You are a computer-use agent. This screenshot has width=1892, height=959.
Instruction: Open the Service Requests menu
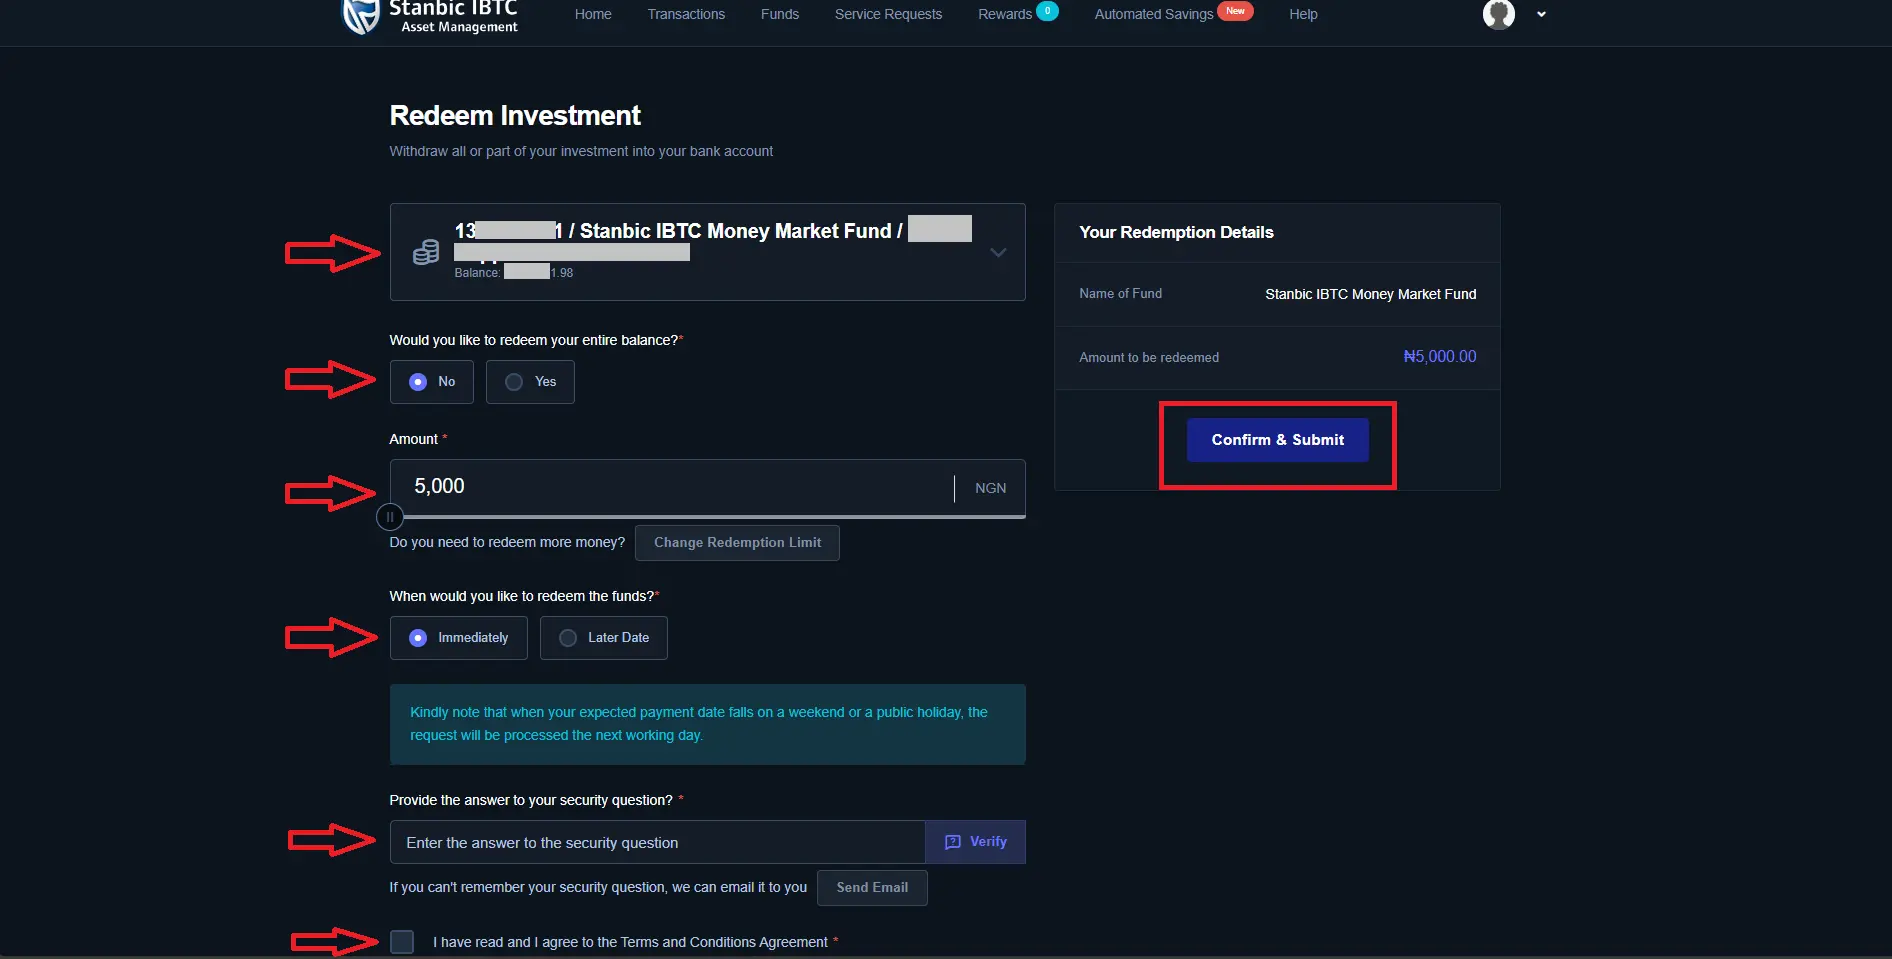pos(887,14)
